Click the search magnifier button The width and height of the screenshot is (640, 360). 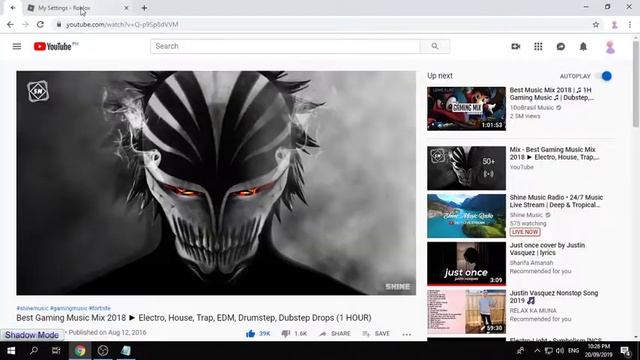coord(435,46)
